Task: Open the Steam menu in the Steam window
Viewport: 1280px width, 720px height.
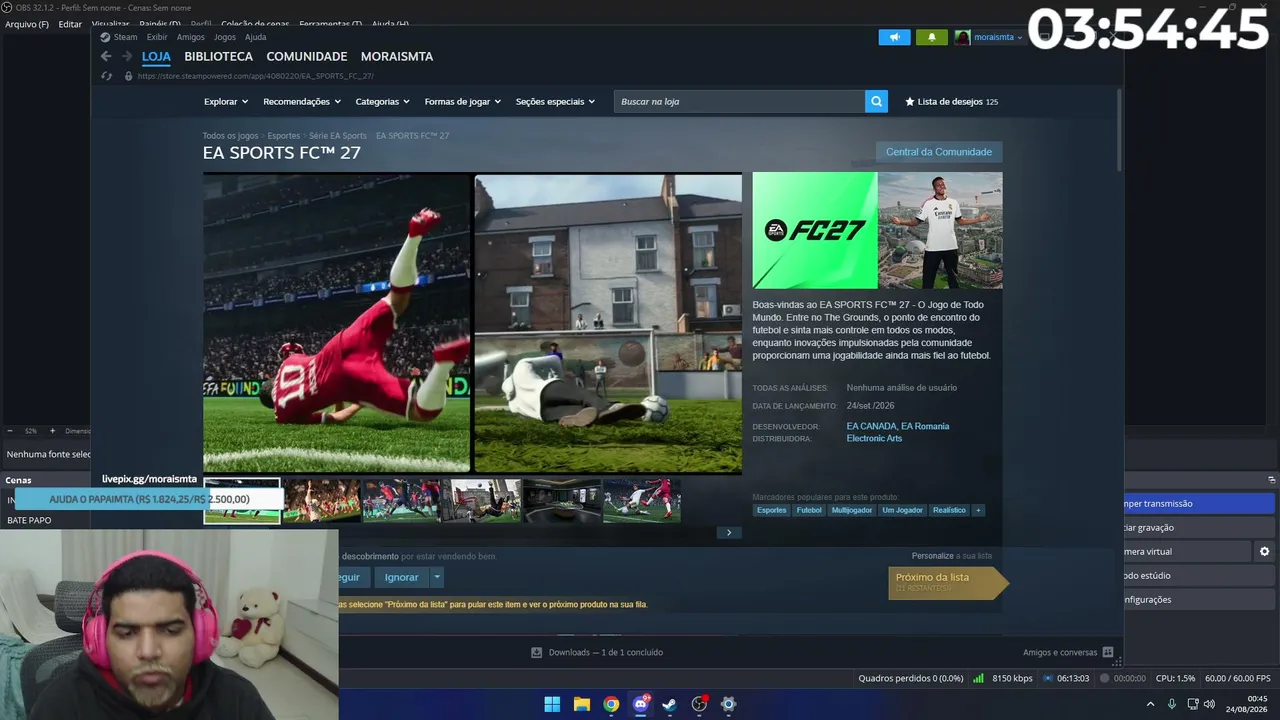Action: 125,37
